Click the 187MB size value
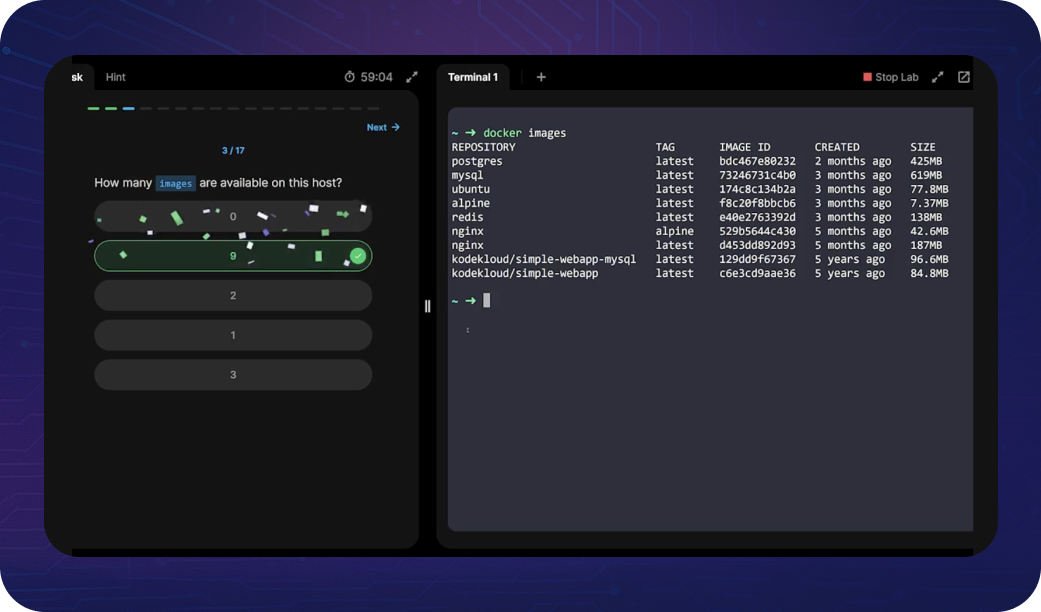The height and width of the screenshot is (612, 1041). [926, 245]
